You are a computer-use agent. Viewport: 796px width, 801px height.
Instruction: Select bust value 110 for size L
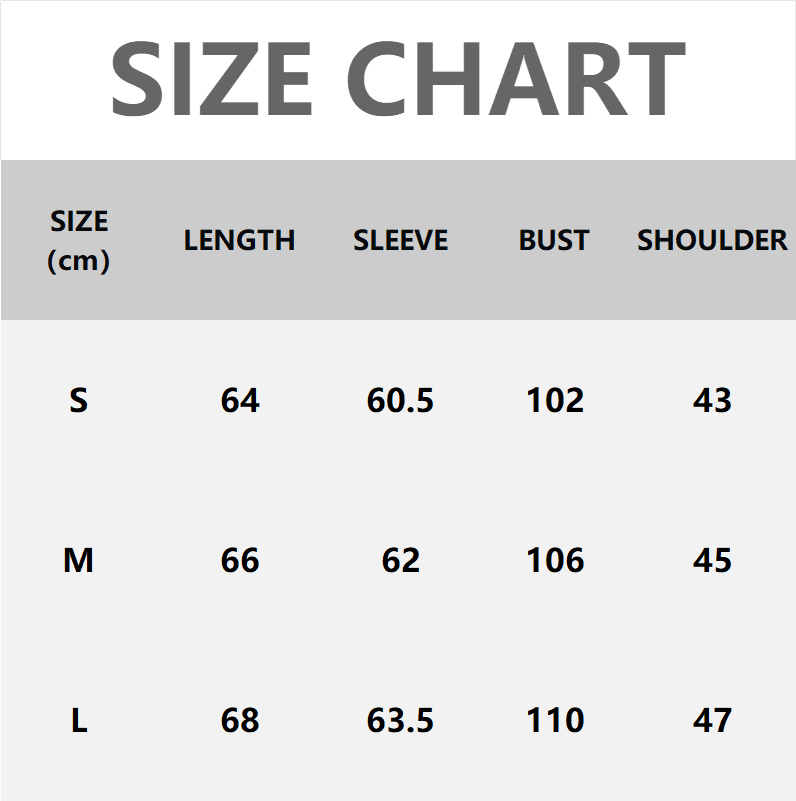(555, 720)
